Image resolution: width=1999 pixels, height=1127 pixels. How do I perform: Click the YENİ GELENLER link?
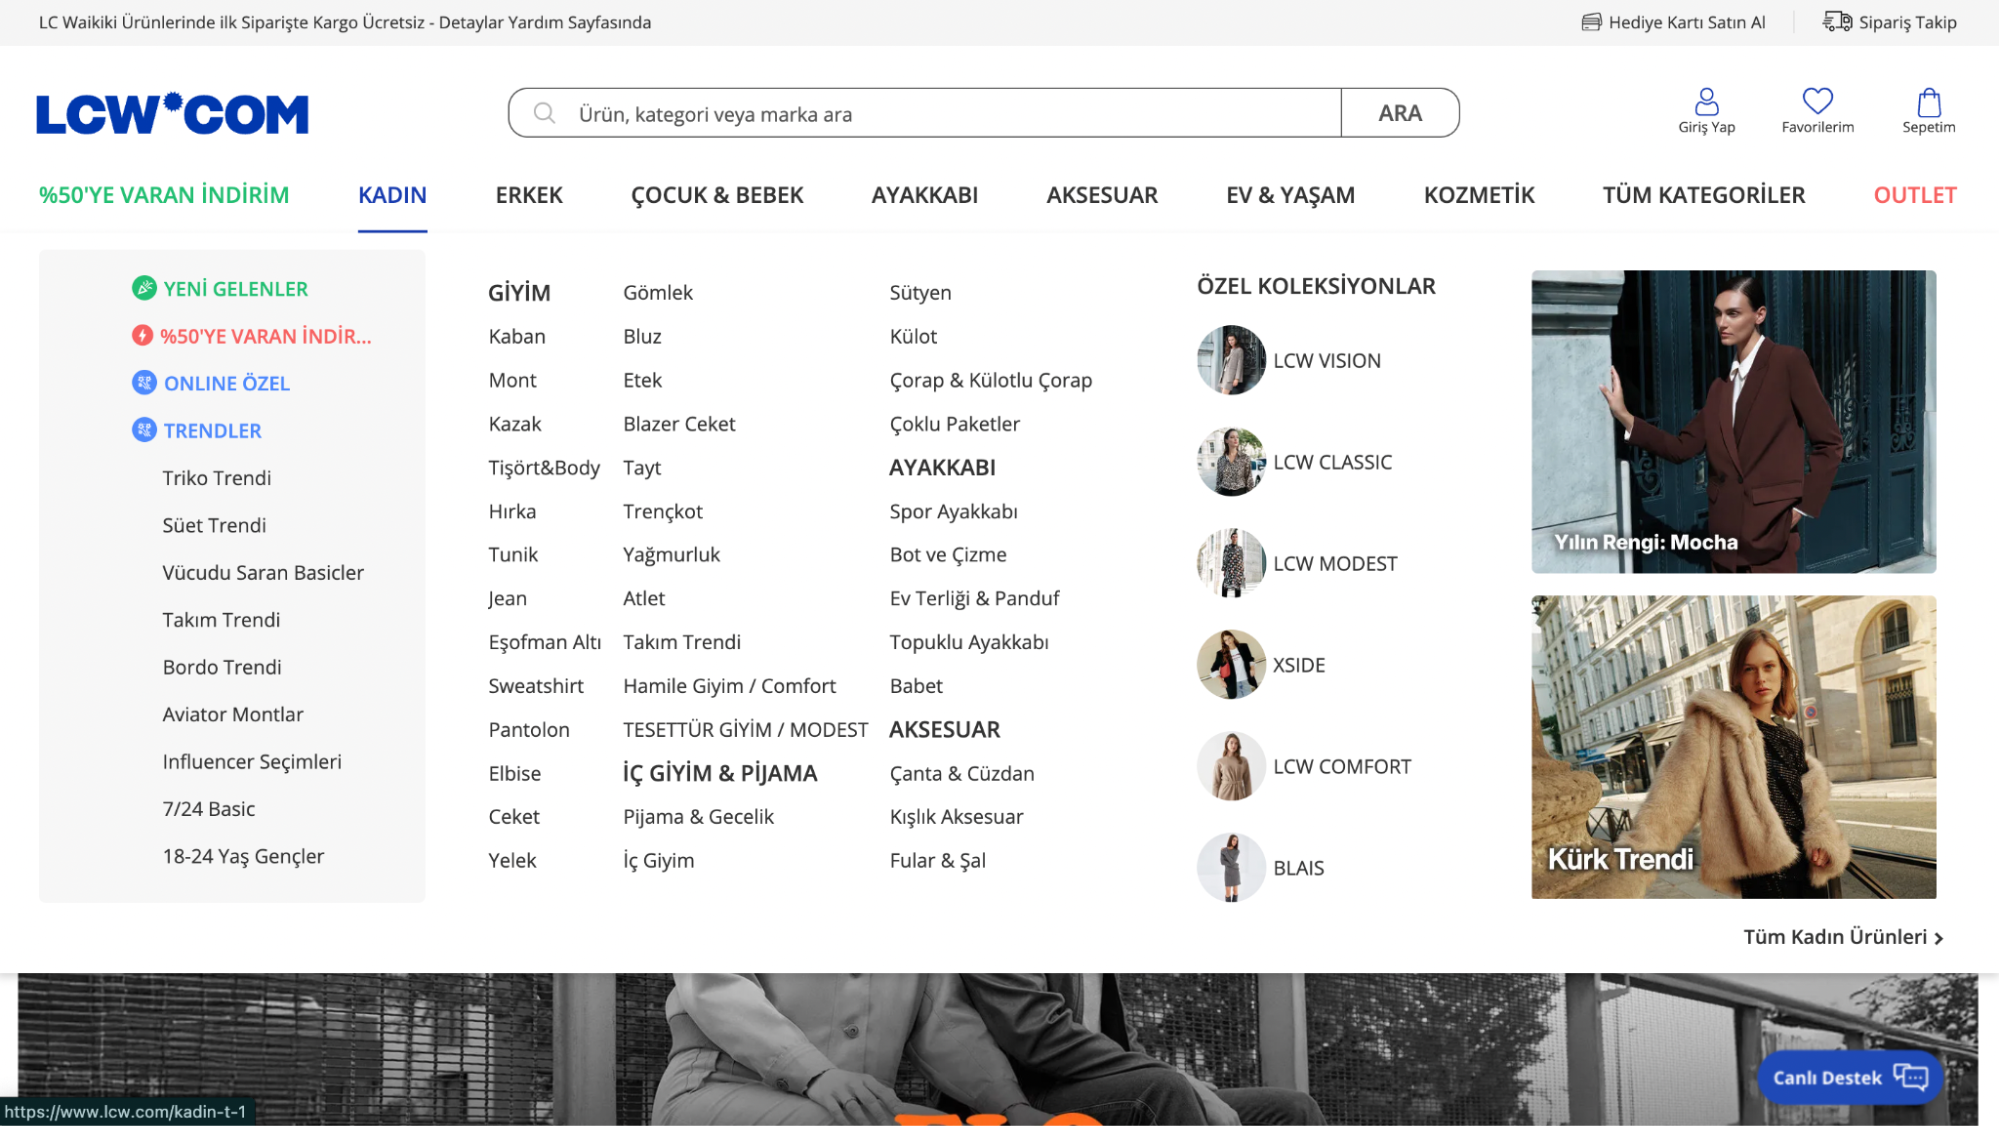click(x=236, y=288)
